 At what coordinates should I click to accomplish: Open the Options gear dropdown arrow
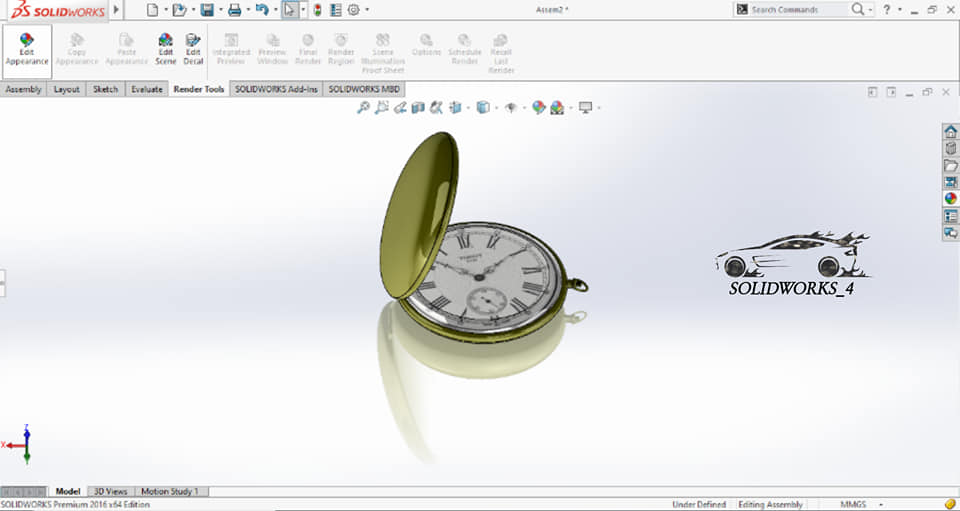(367, 10)
